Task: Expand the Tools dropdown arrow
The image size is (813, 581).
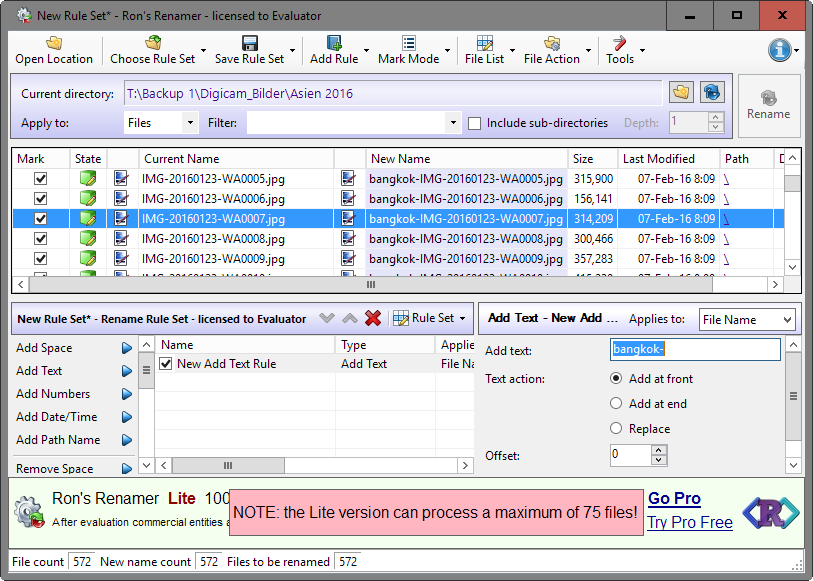Action: pyautogui.click(x=642, y=50)
